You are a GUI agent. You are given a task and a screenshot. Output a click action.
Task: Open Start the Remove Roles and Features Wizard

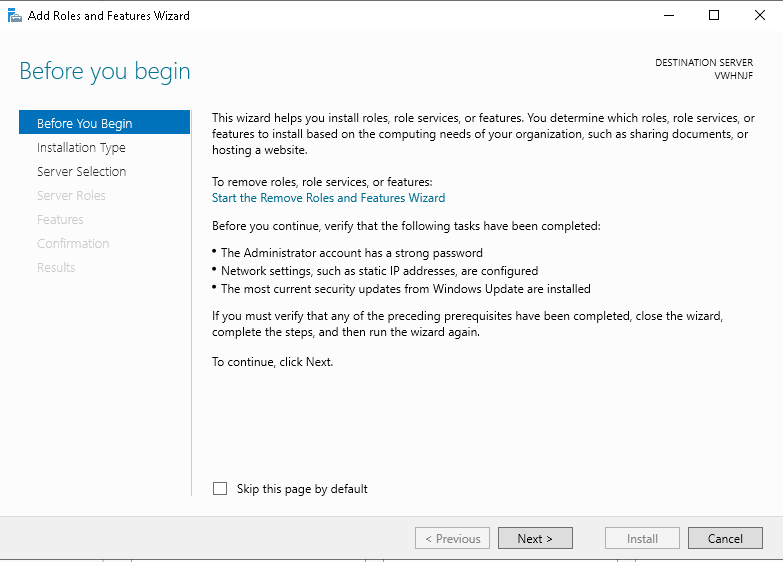pyautogui.click(x=328, y=198)
